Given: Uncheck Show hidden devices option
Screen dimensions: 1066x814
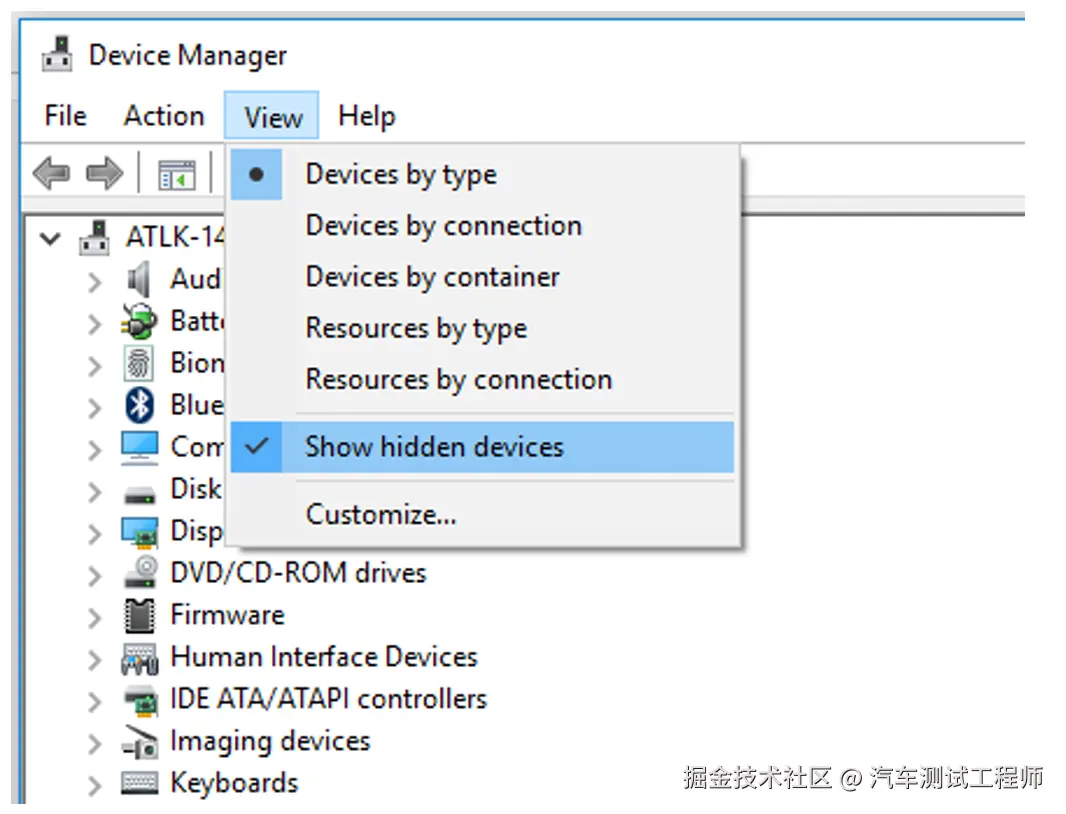Looking at the screenshot, I should (x=433, y=447).
